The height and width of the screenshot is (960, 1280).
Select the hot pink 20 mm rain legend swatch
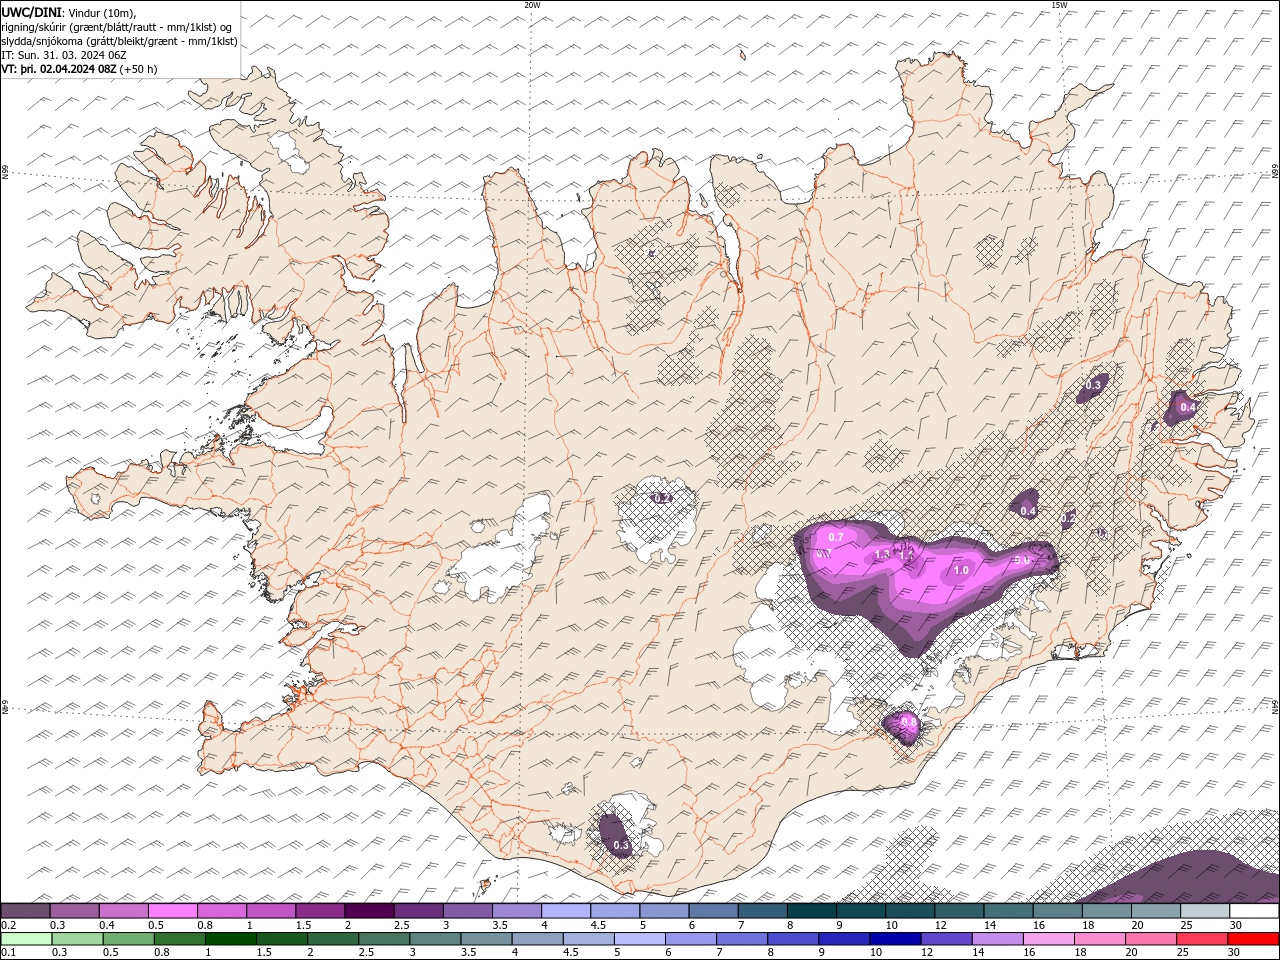pos(1152,939)
